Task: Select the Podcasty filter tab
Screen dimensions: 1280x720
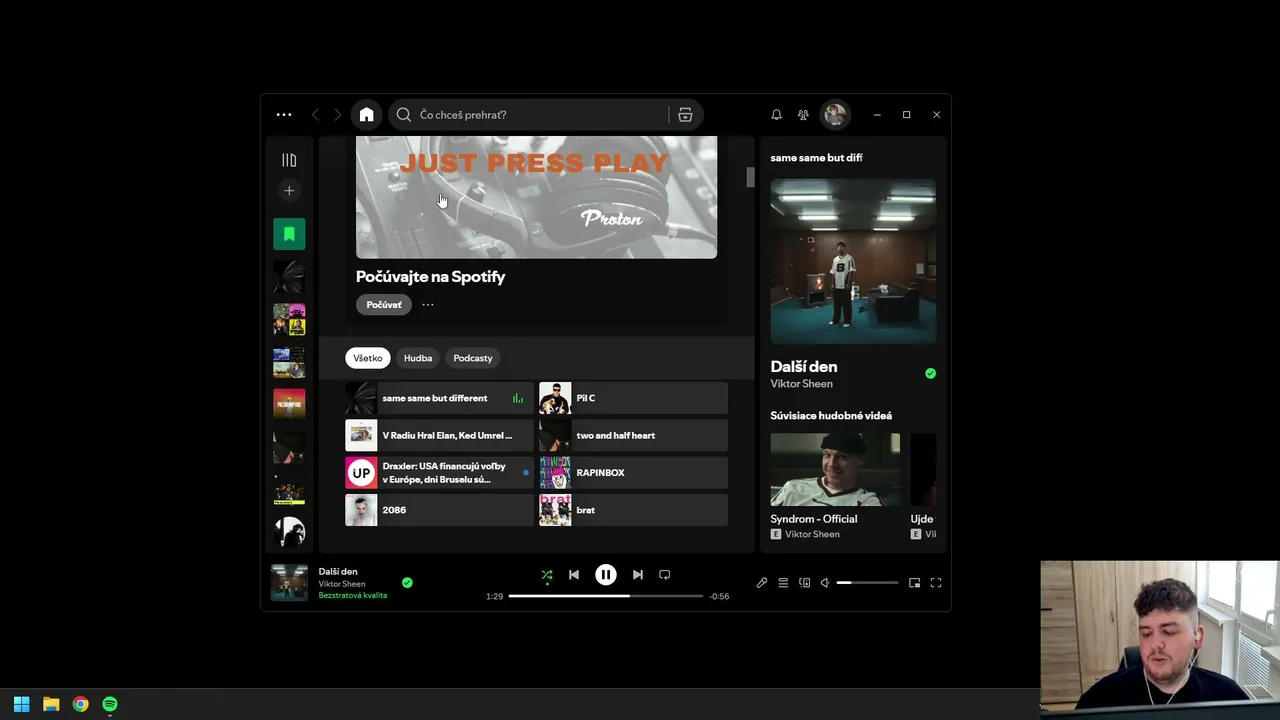Action: [473, 358]
